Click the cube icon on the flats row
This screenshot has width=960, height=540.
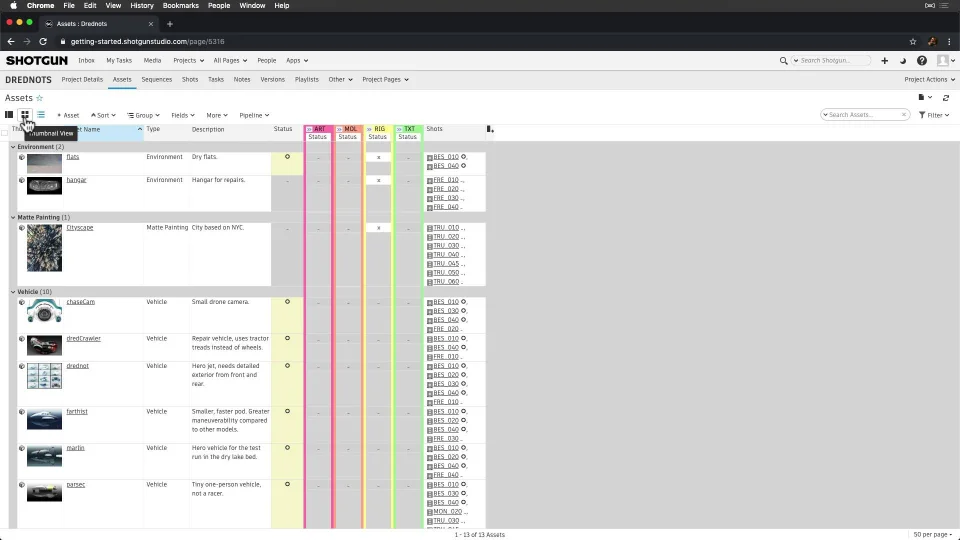pyautogui.click(x=21, y=157)
